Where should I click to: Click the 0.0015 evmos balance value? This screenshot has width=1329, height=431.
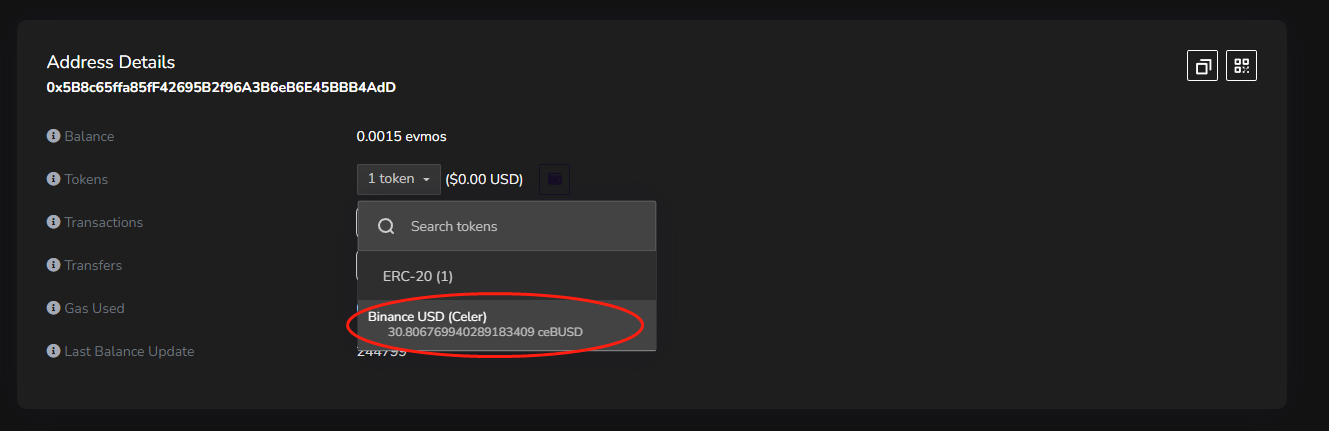pyautogui.click(x=394, y=136)
